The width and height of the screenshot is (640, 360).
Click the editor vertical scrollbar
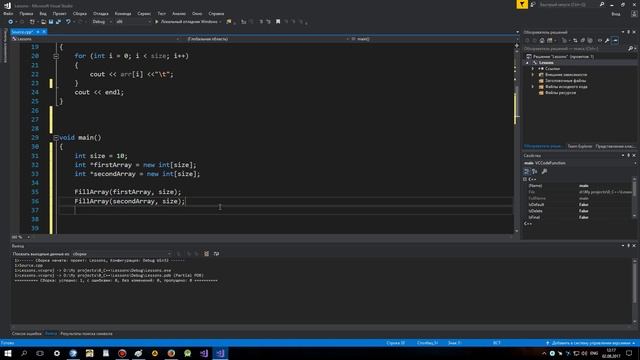(517, 139)
